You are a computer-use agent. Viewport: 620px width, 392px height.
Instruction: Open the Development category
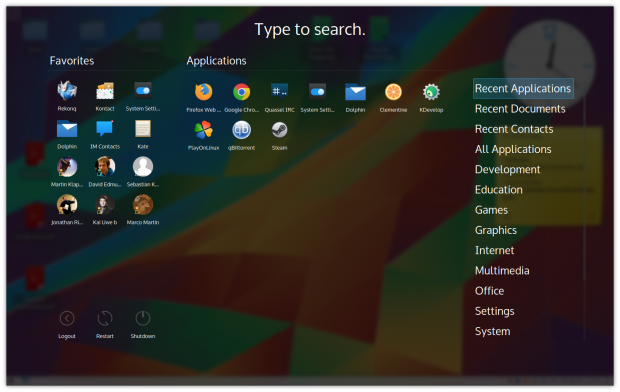507,170
